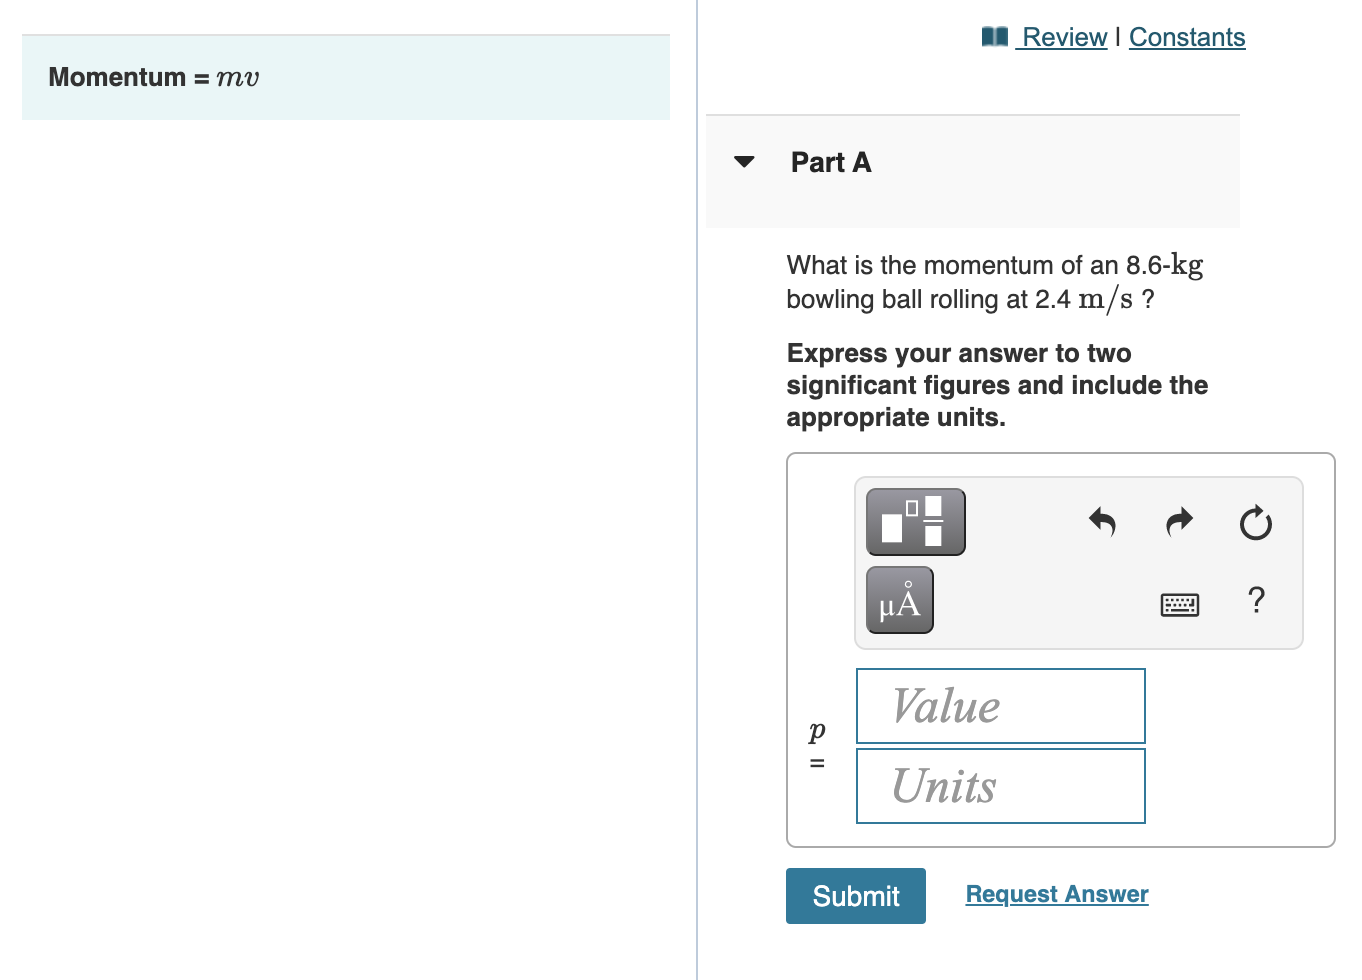Open the μÅ symbols and units palette
Image resolution: width=1362 pixels, height=980 pixels.
coord(899,600)
